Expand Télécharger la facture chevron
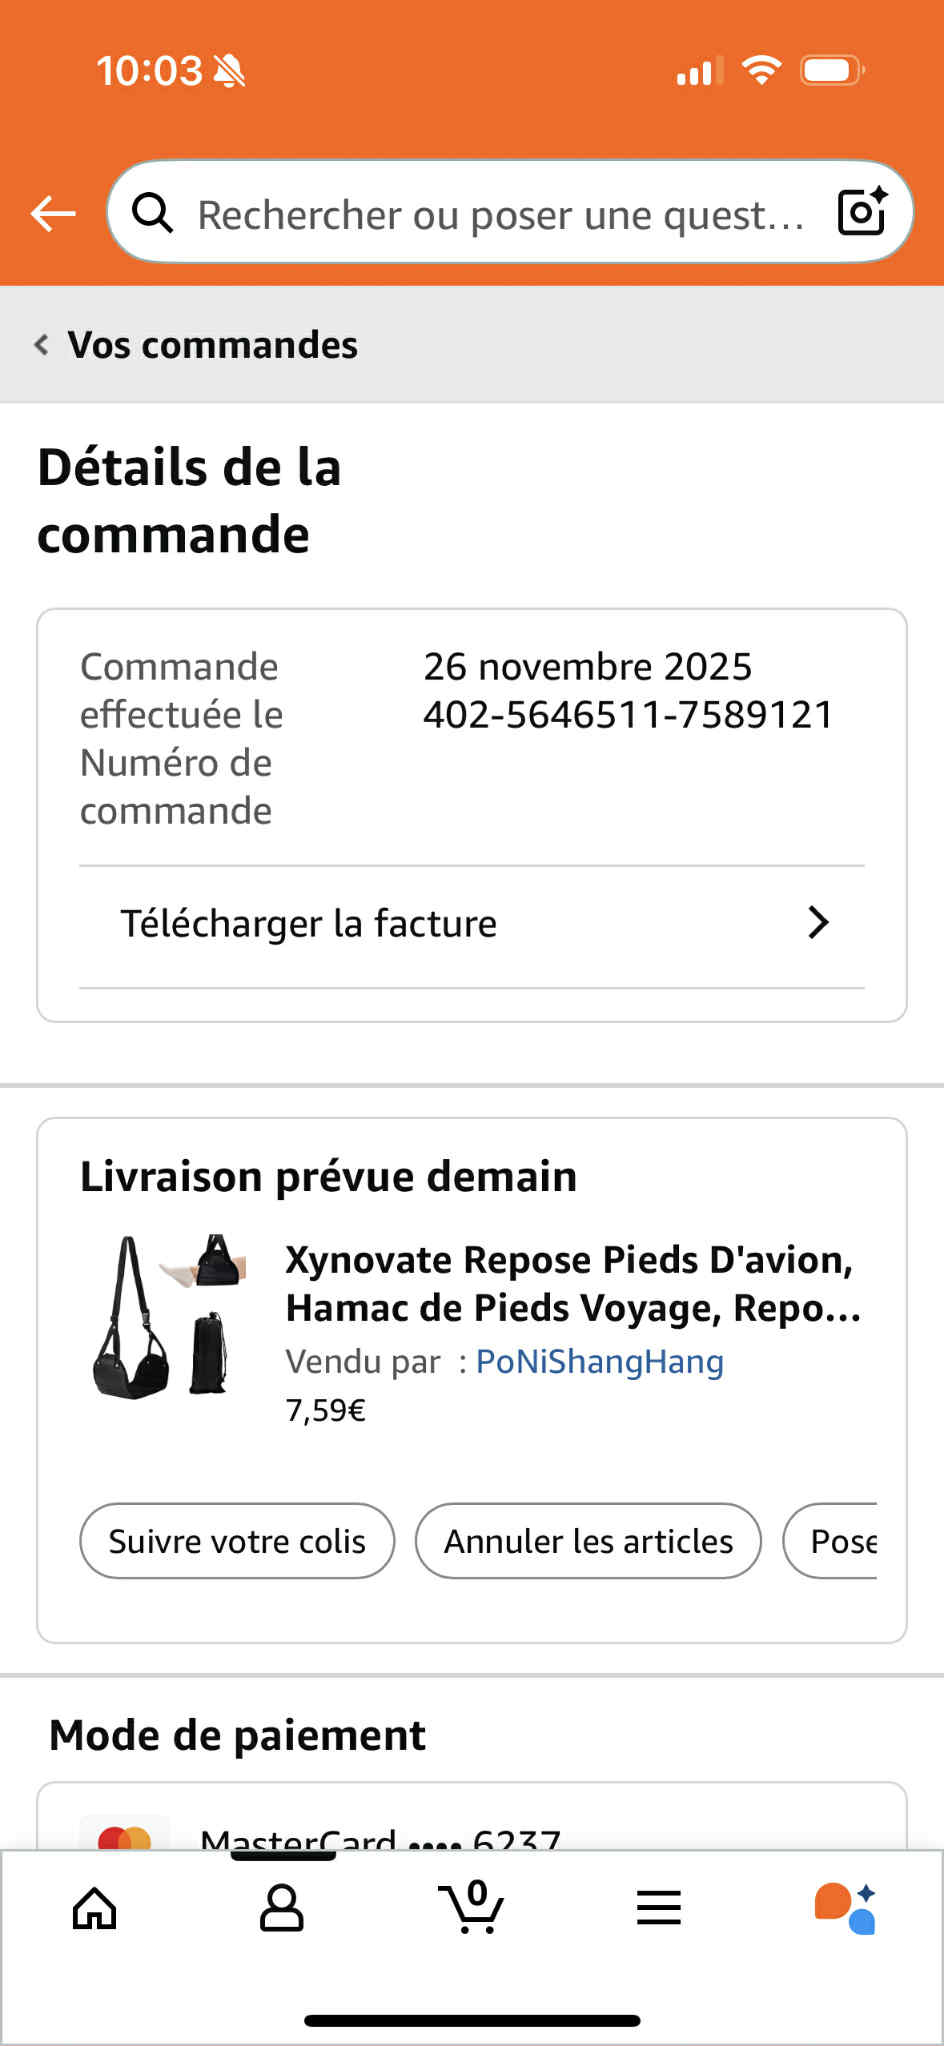Image resolution: width=944 pixels, height=2046 pixels. (818, 923)
